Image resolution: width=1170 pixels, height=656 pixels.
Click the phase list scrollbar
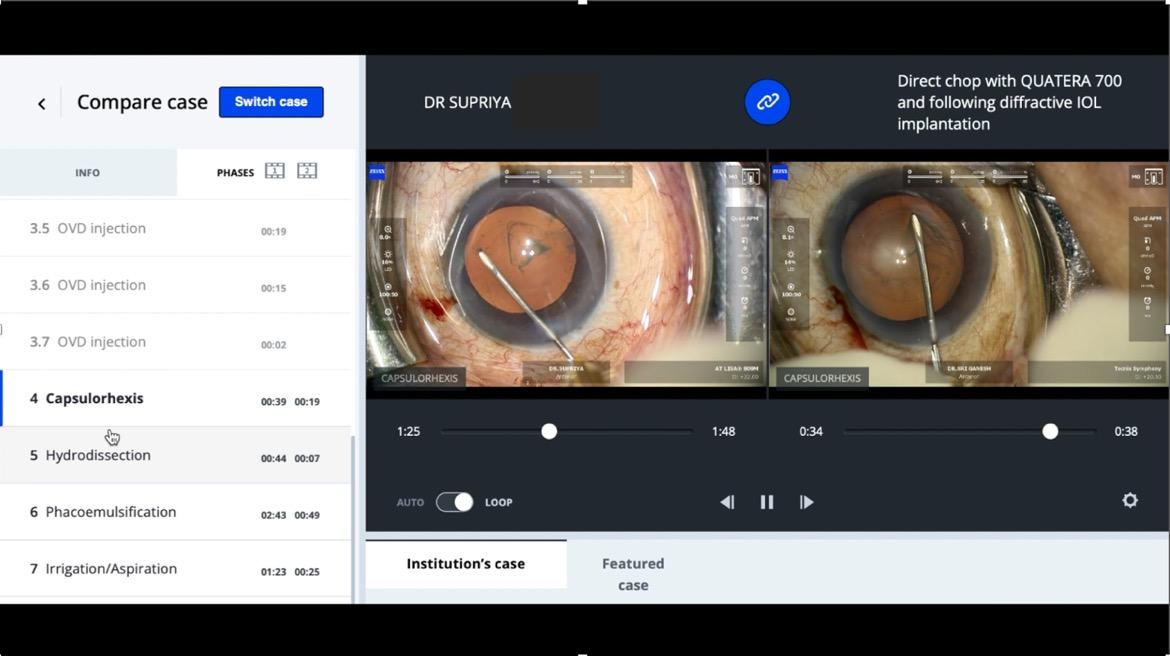353,519
